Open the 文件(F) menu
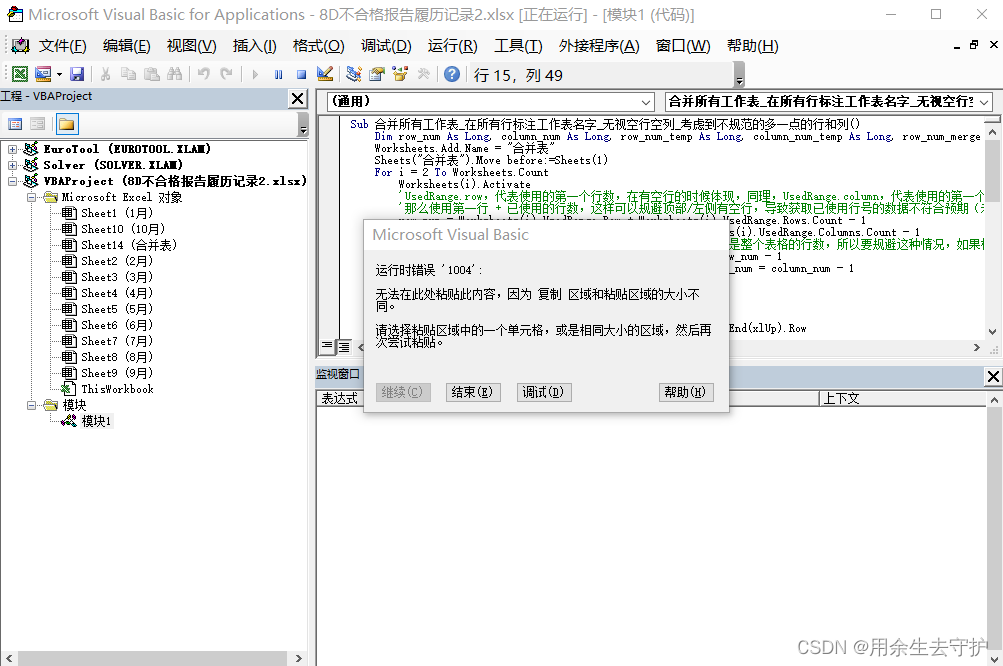This screenshot has width=1003, height=666. 62,46
